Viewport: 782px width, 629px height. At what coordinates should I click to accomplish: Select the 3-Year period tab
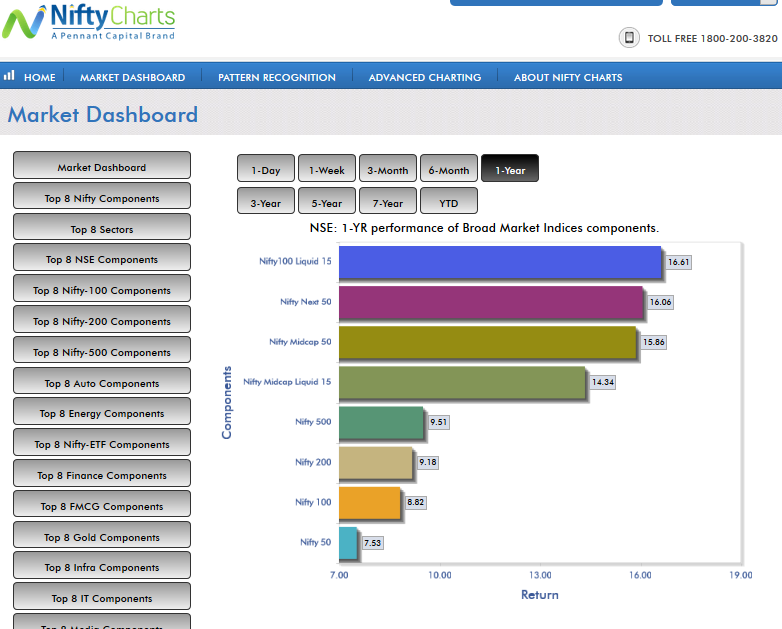pos(266,201)
